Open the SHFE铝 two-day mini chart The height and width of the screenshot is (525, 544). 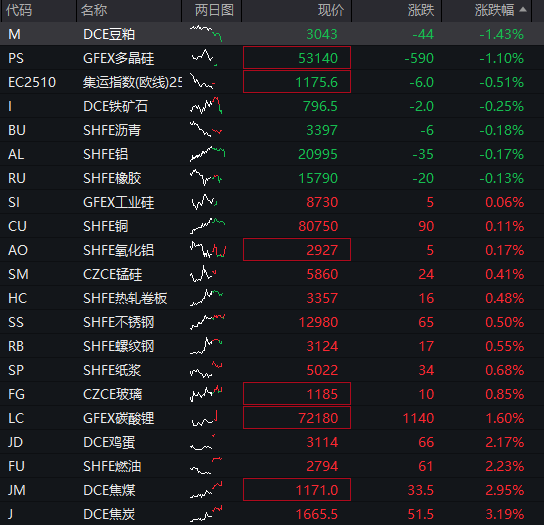(x=207, y=154)
